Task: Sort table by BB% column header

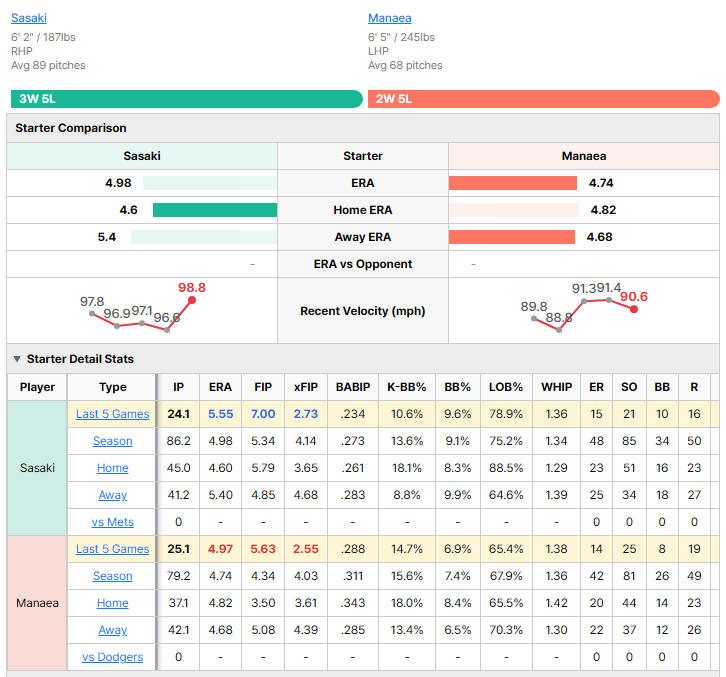Action: point(457,387)
